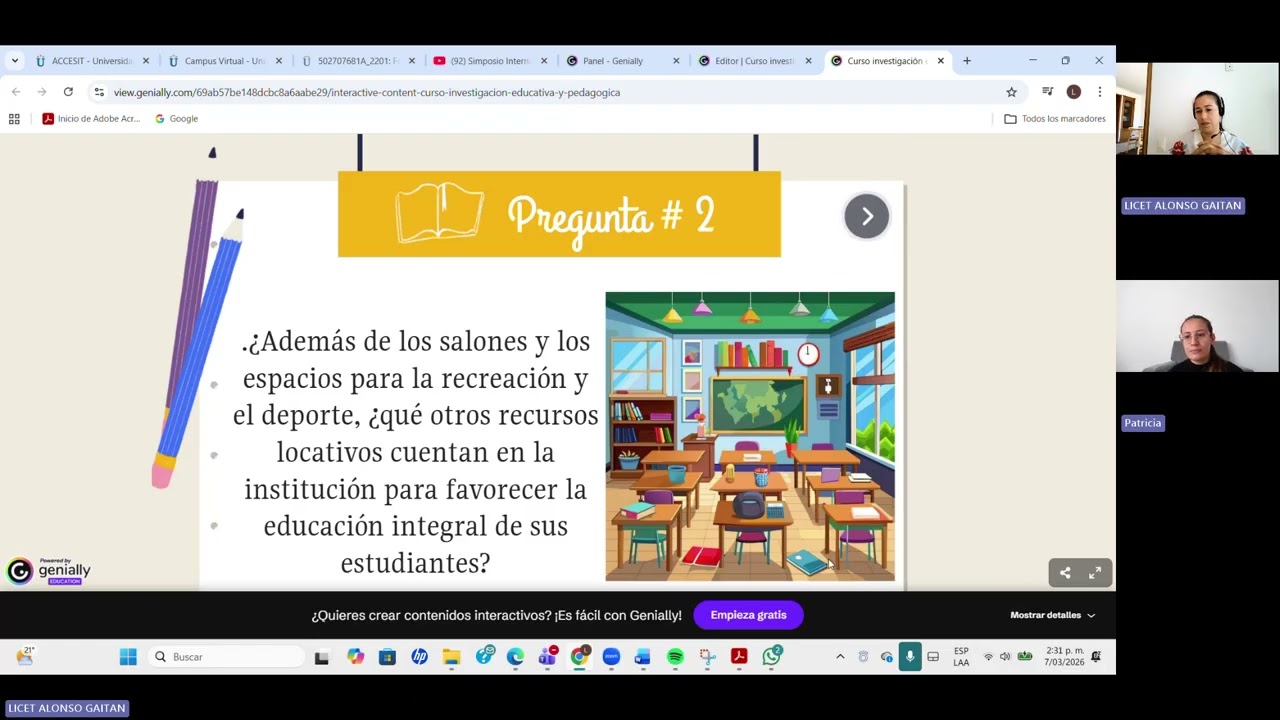This screenshot has width=1280, height=720.
Task: Open Microsoft Store from the taskbar
Action: (387, 657)
